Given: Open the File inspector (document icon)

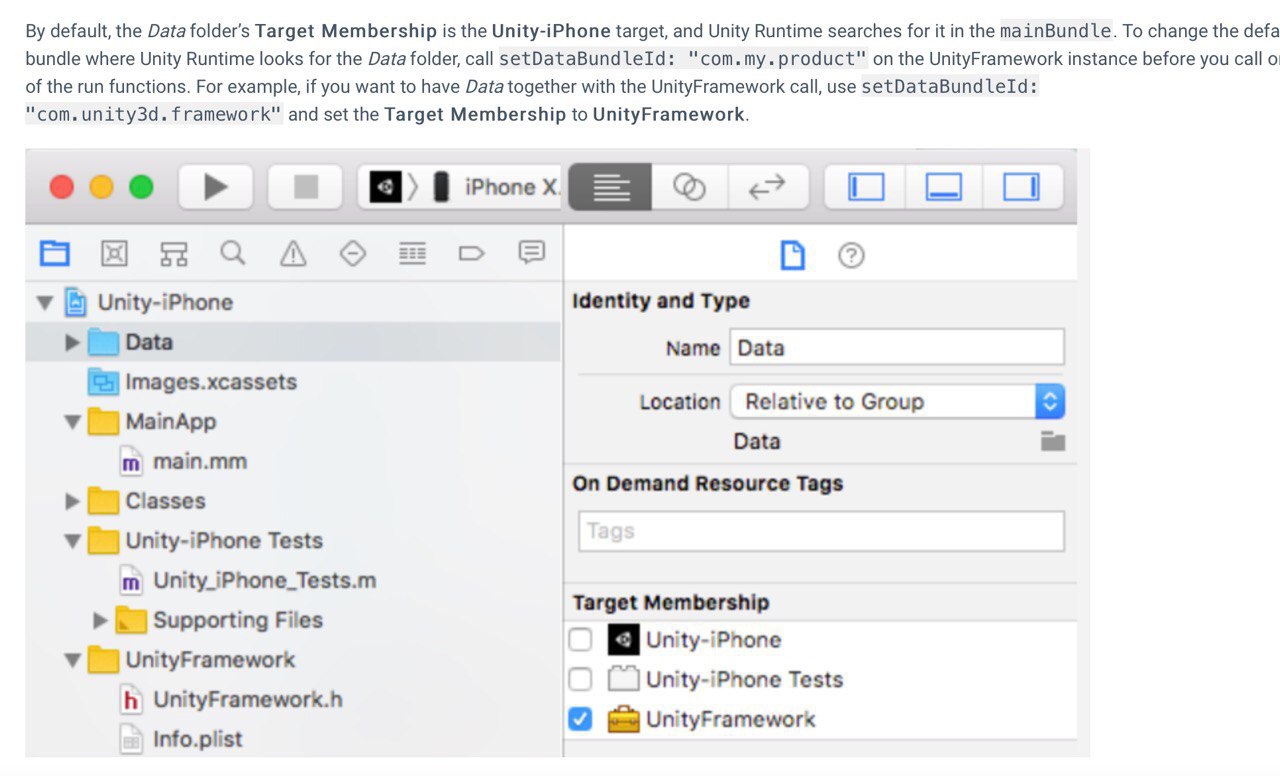Looking at the screenshot, I should pos(792,256).
